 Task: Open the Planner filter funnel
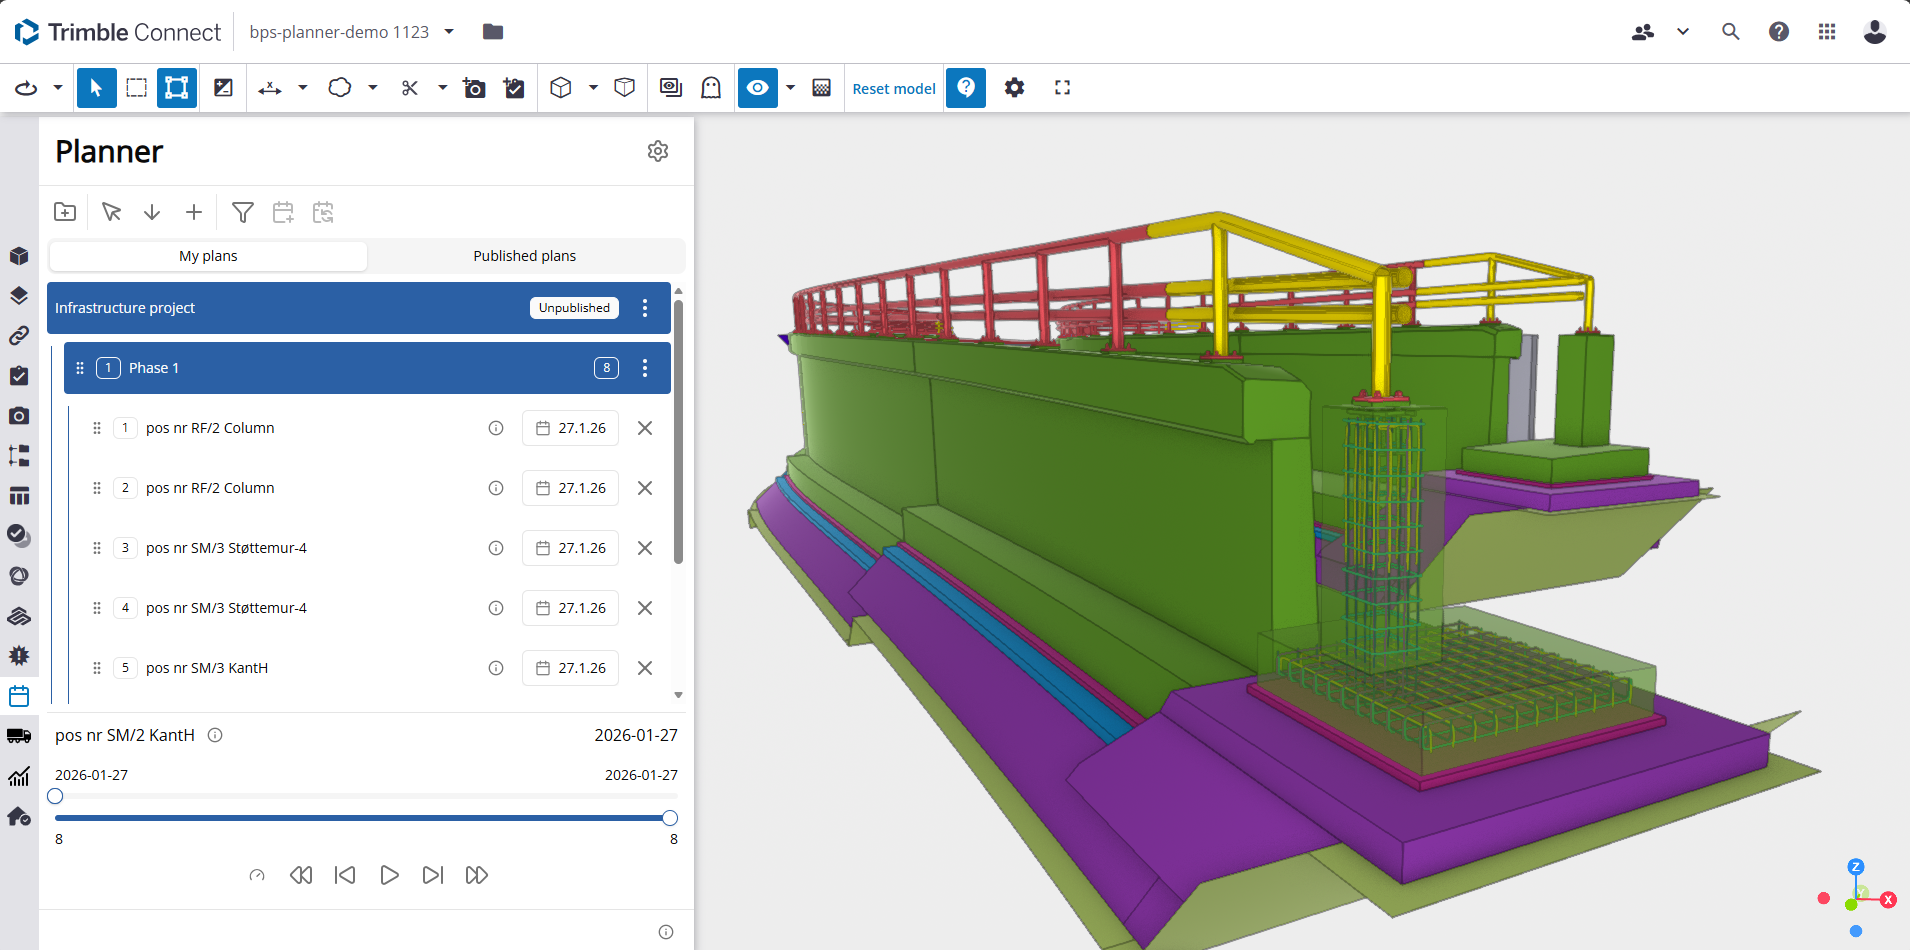click(243, 212)
